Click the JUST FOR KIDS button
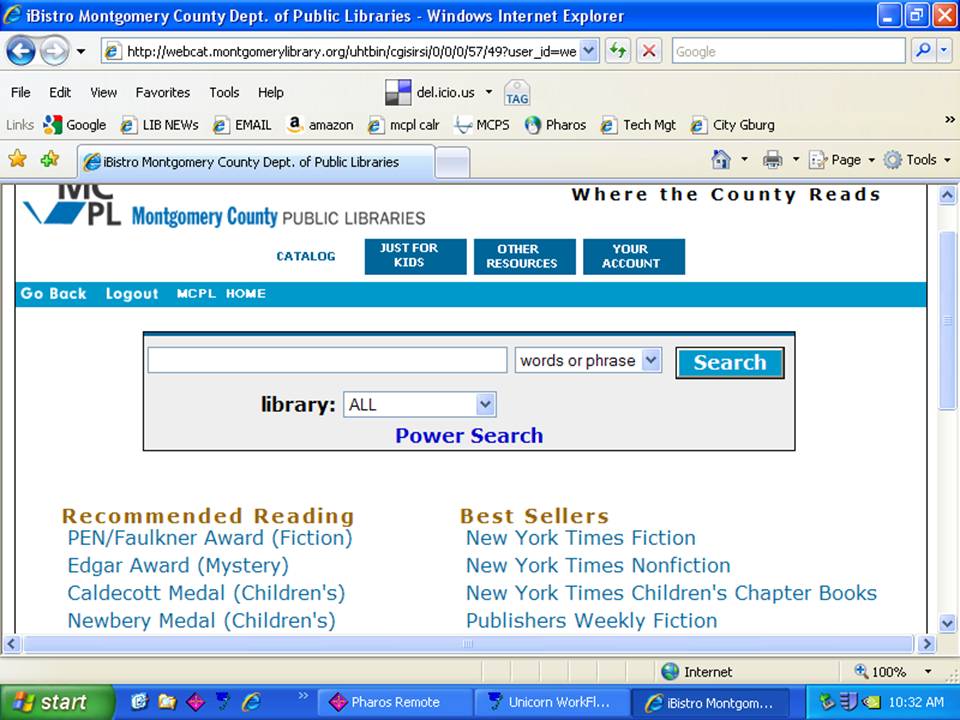 click(x=415, y=256)
